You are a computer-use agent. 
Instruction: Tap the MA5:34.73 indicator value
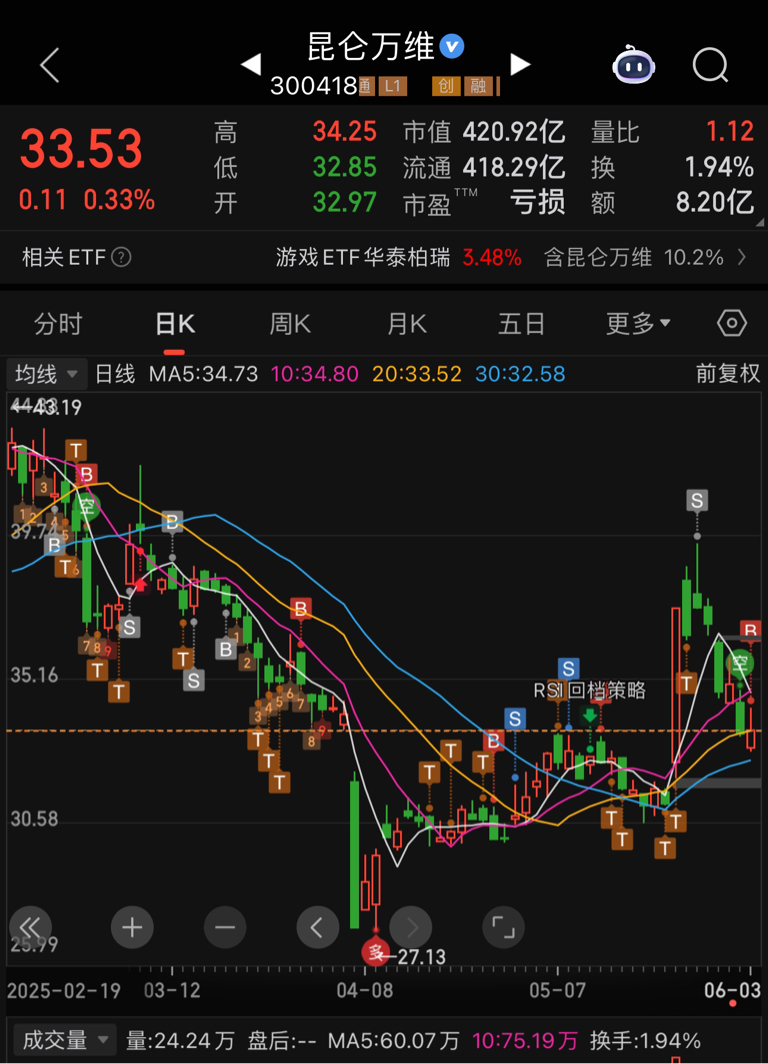click(204, 374)
